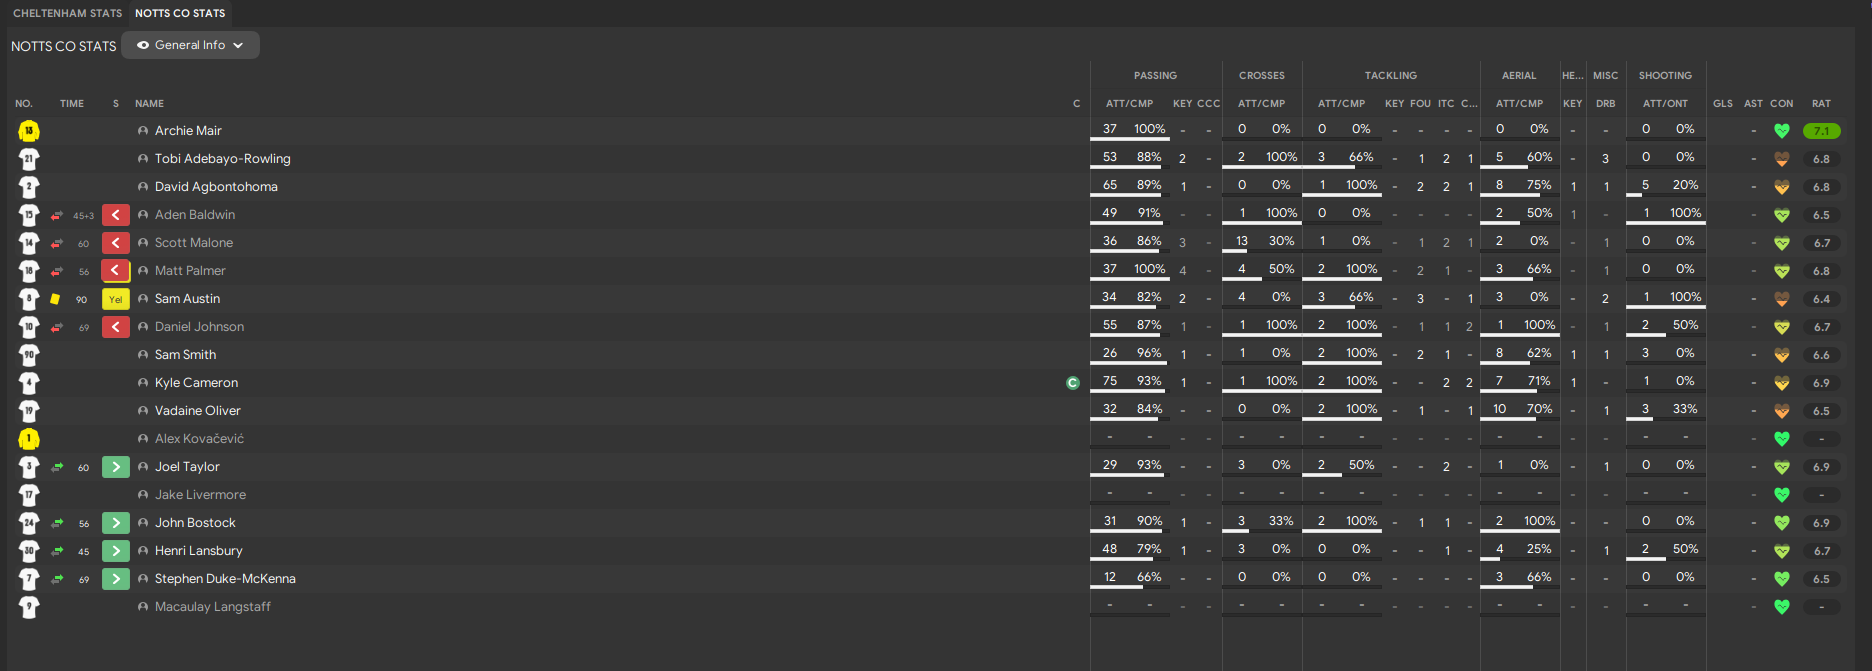The width and height of the screenshot is (1872, 671).
Task: Click Kyle Cameron's 6.9 rating
Action: click(1821, 383)
